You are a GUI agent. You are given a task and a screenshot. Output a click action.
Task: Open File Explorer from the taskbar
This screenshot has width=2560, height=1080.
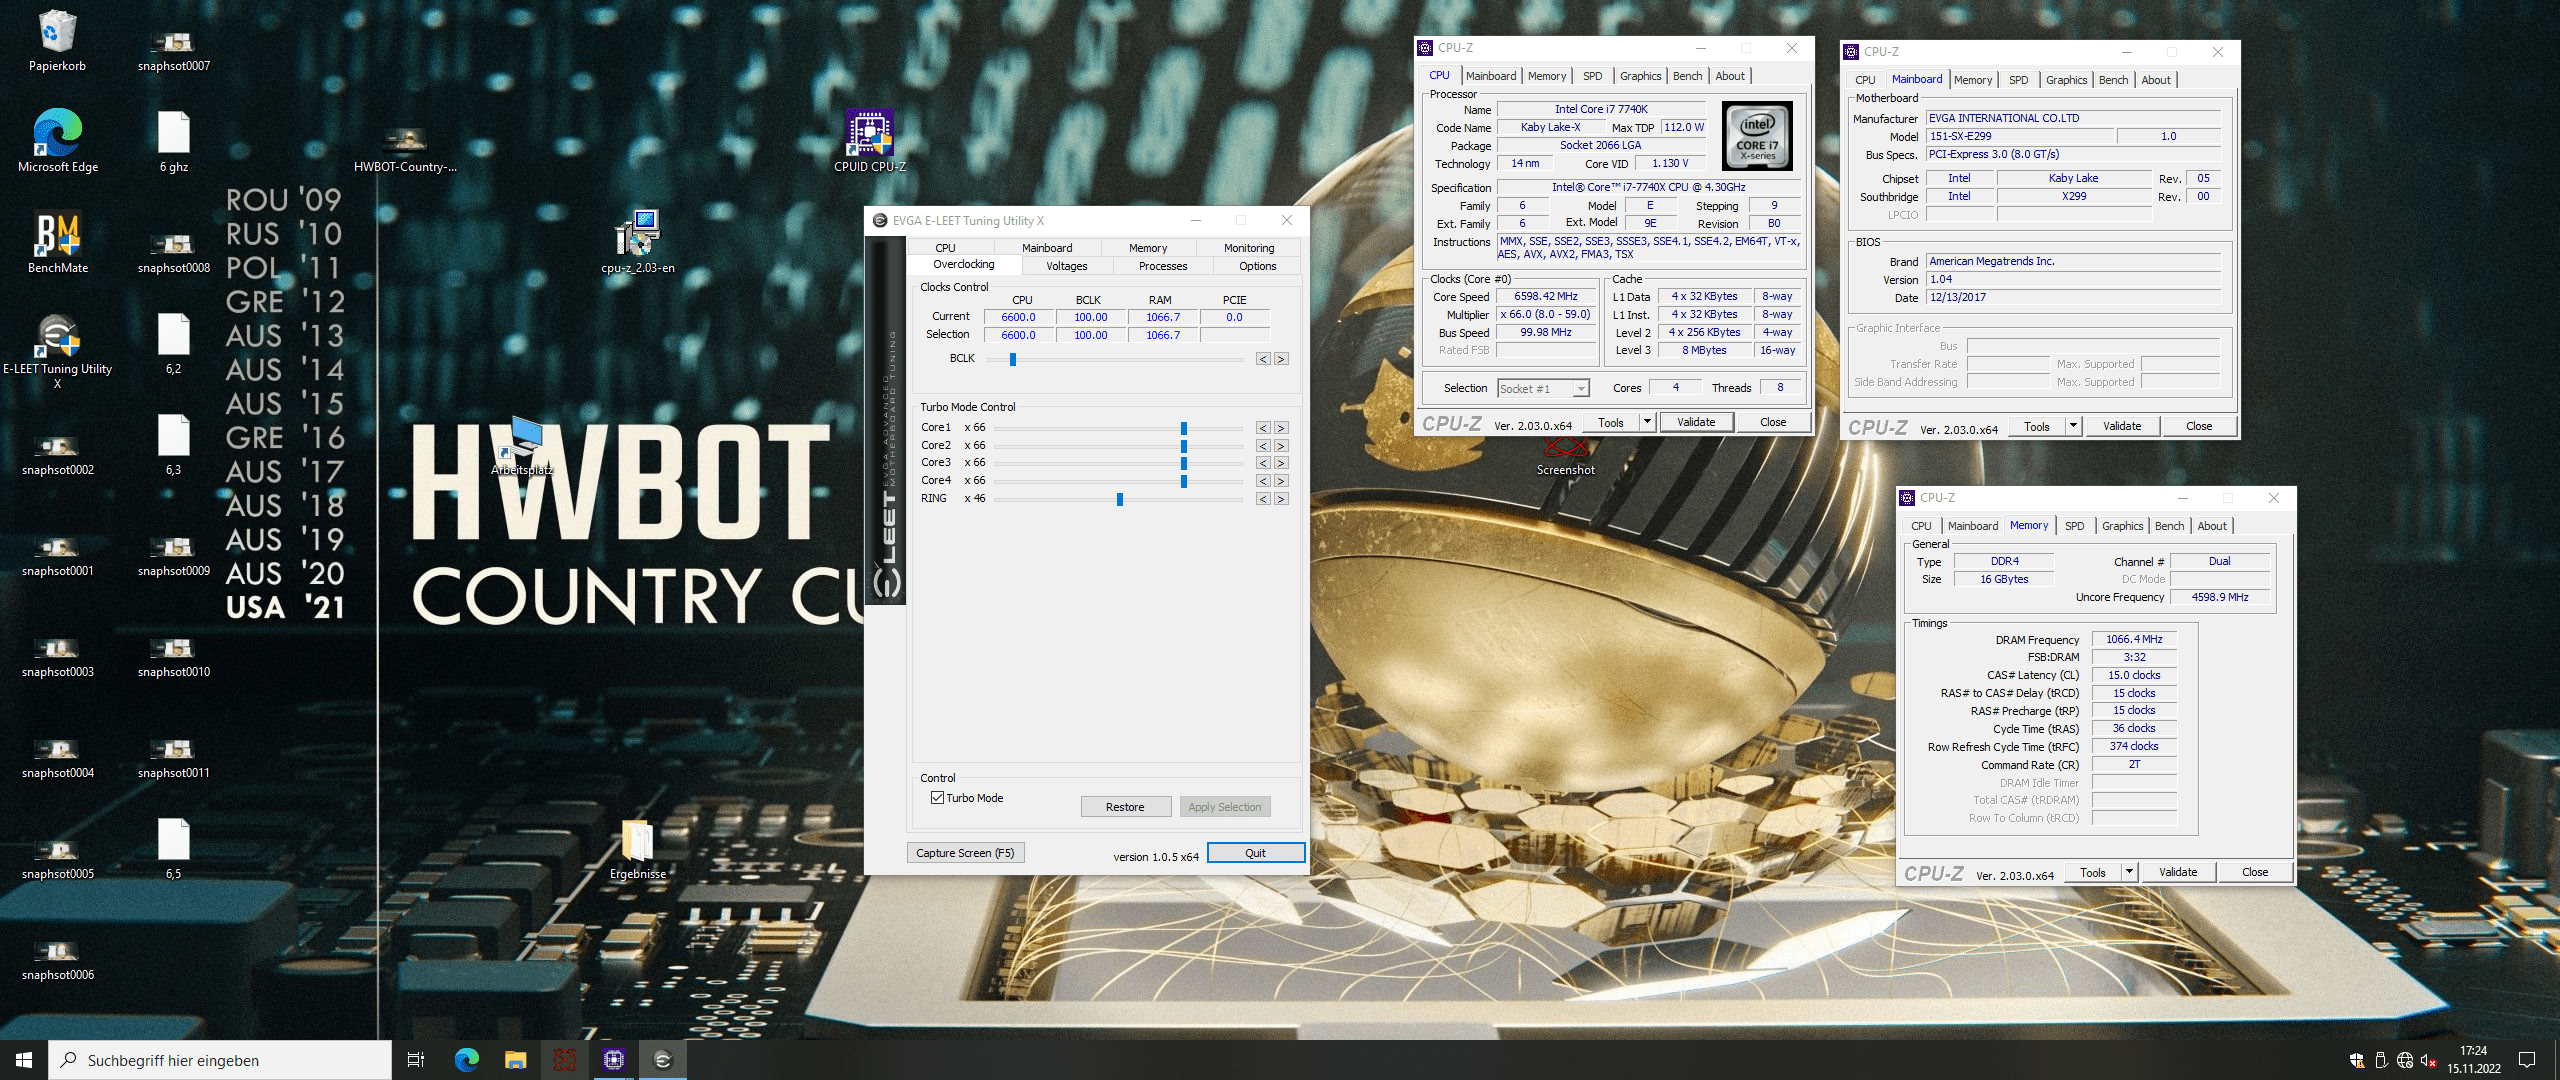click(515, 1060)
